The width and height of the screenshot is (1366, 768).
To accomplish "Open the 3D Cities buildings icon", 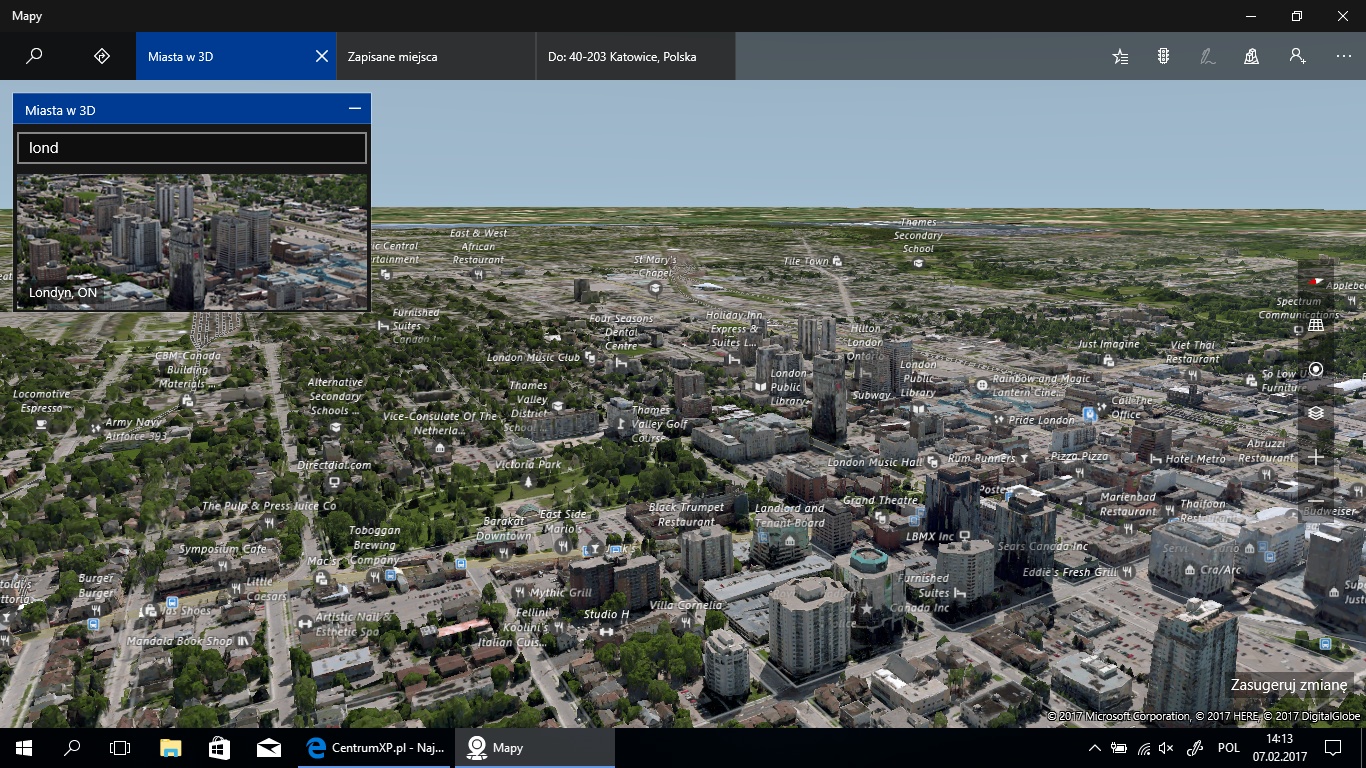I will point(1251,57).
